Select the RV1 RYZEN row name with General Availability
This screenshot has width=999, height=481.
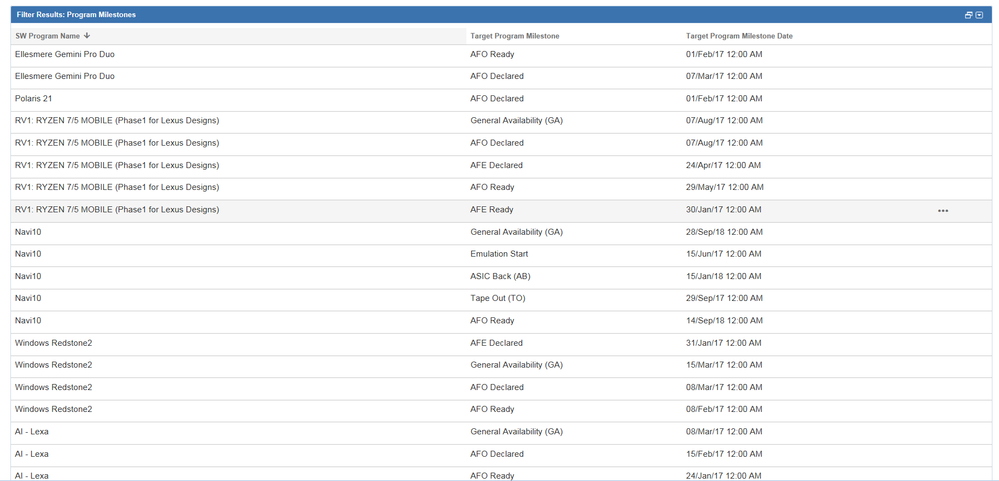pos(117,120)
